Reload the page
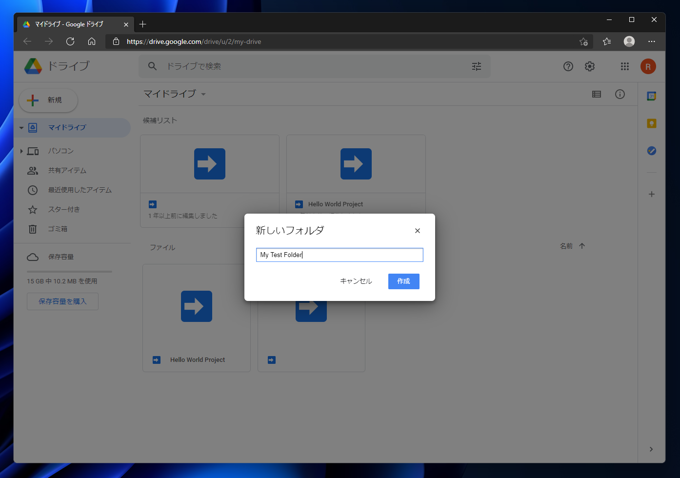Viewport: 680px width, 478px height. pos(70,42)
